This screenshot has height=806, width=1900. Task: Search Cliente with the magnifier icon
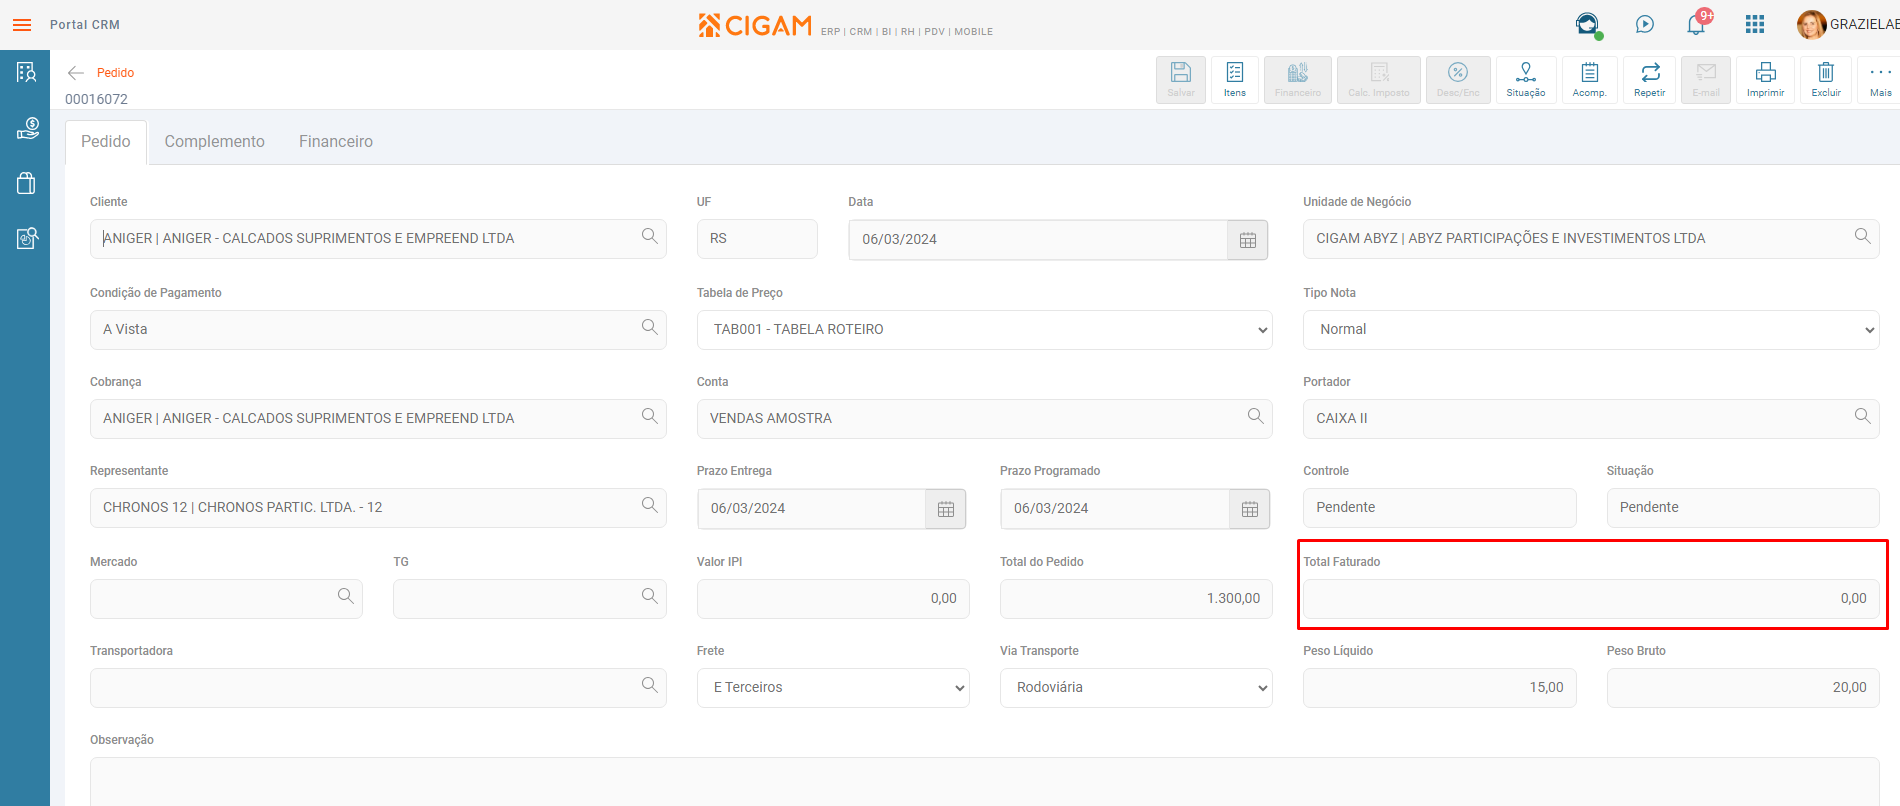[x=650, y=236]
